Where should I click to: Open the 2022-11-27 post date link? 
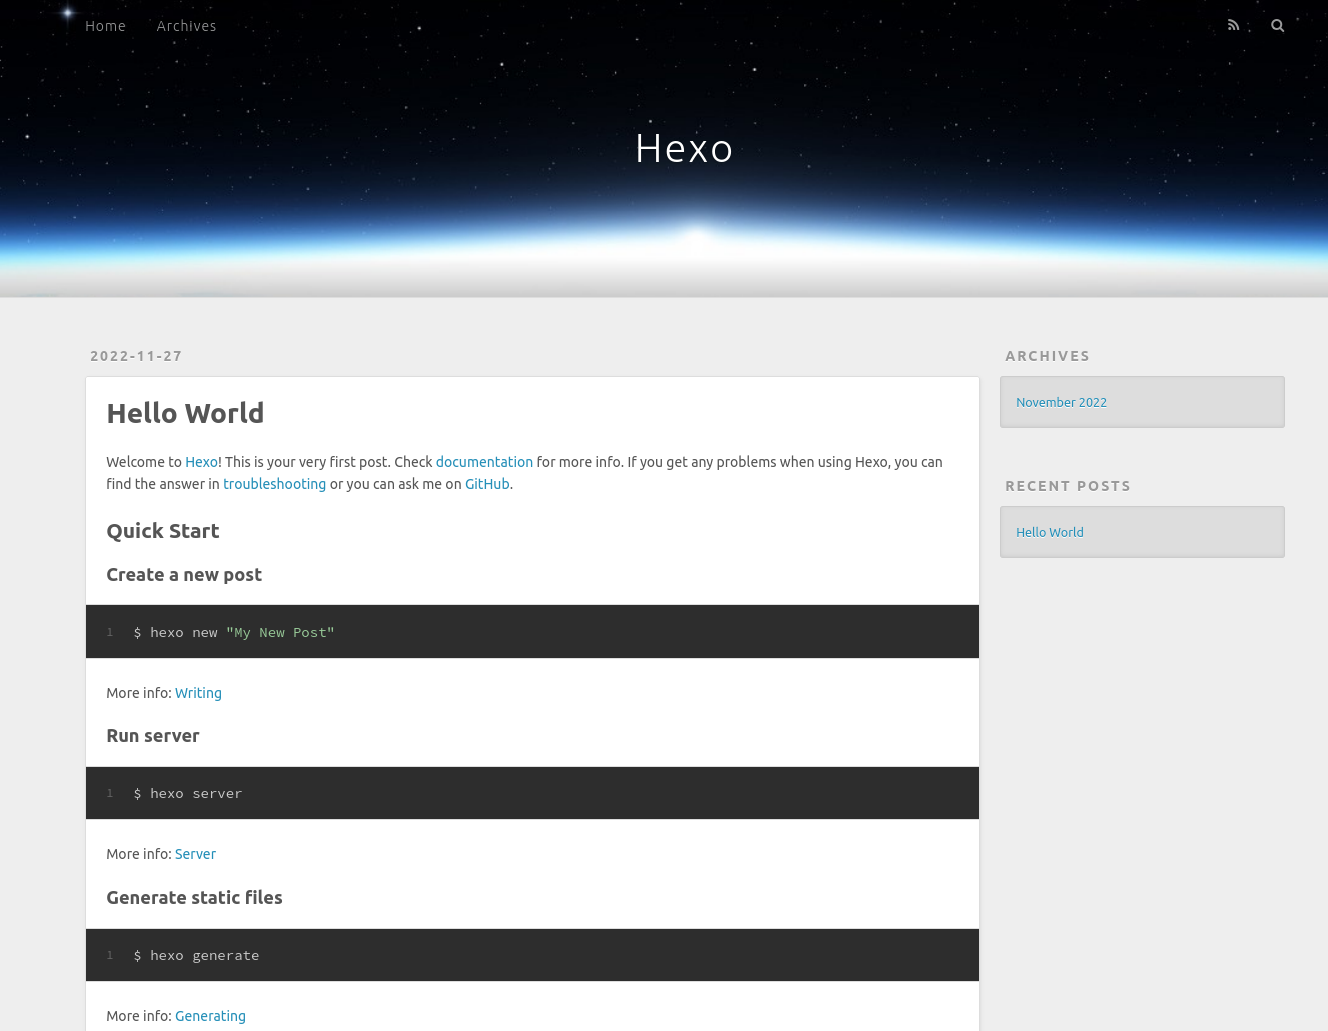pyautogui.click(x=136, y=356)
